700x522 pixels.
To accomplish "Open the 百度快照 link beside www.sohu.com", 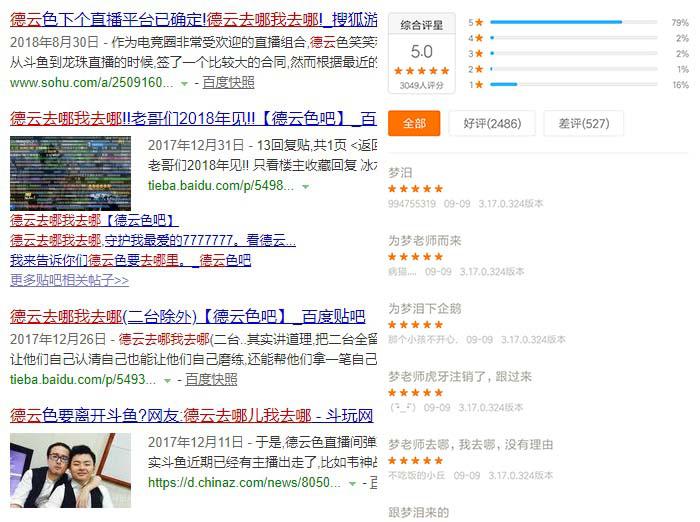I will (228, 83).
